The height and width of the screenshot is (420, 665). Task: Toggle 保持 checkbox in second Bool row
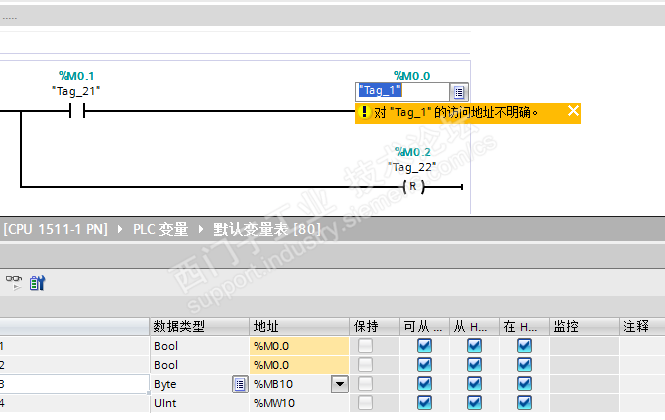pyautogui.click(x=365, y=365)
